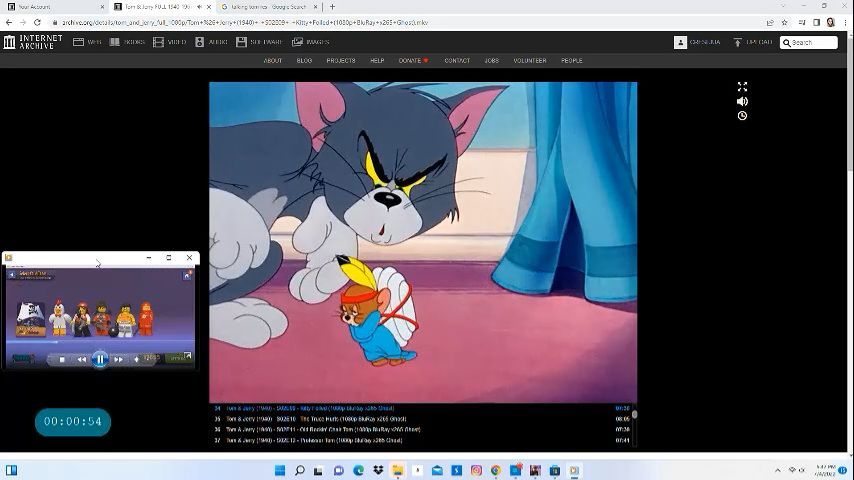
Task: Close the Tom & Jerry browser tab
Action: (x=209, y=7)
